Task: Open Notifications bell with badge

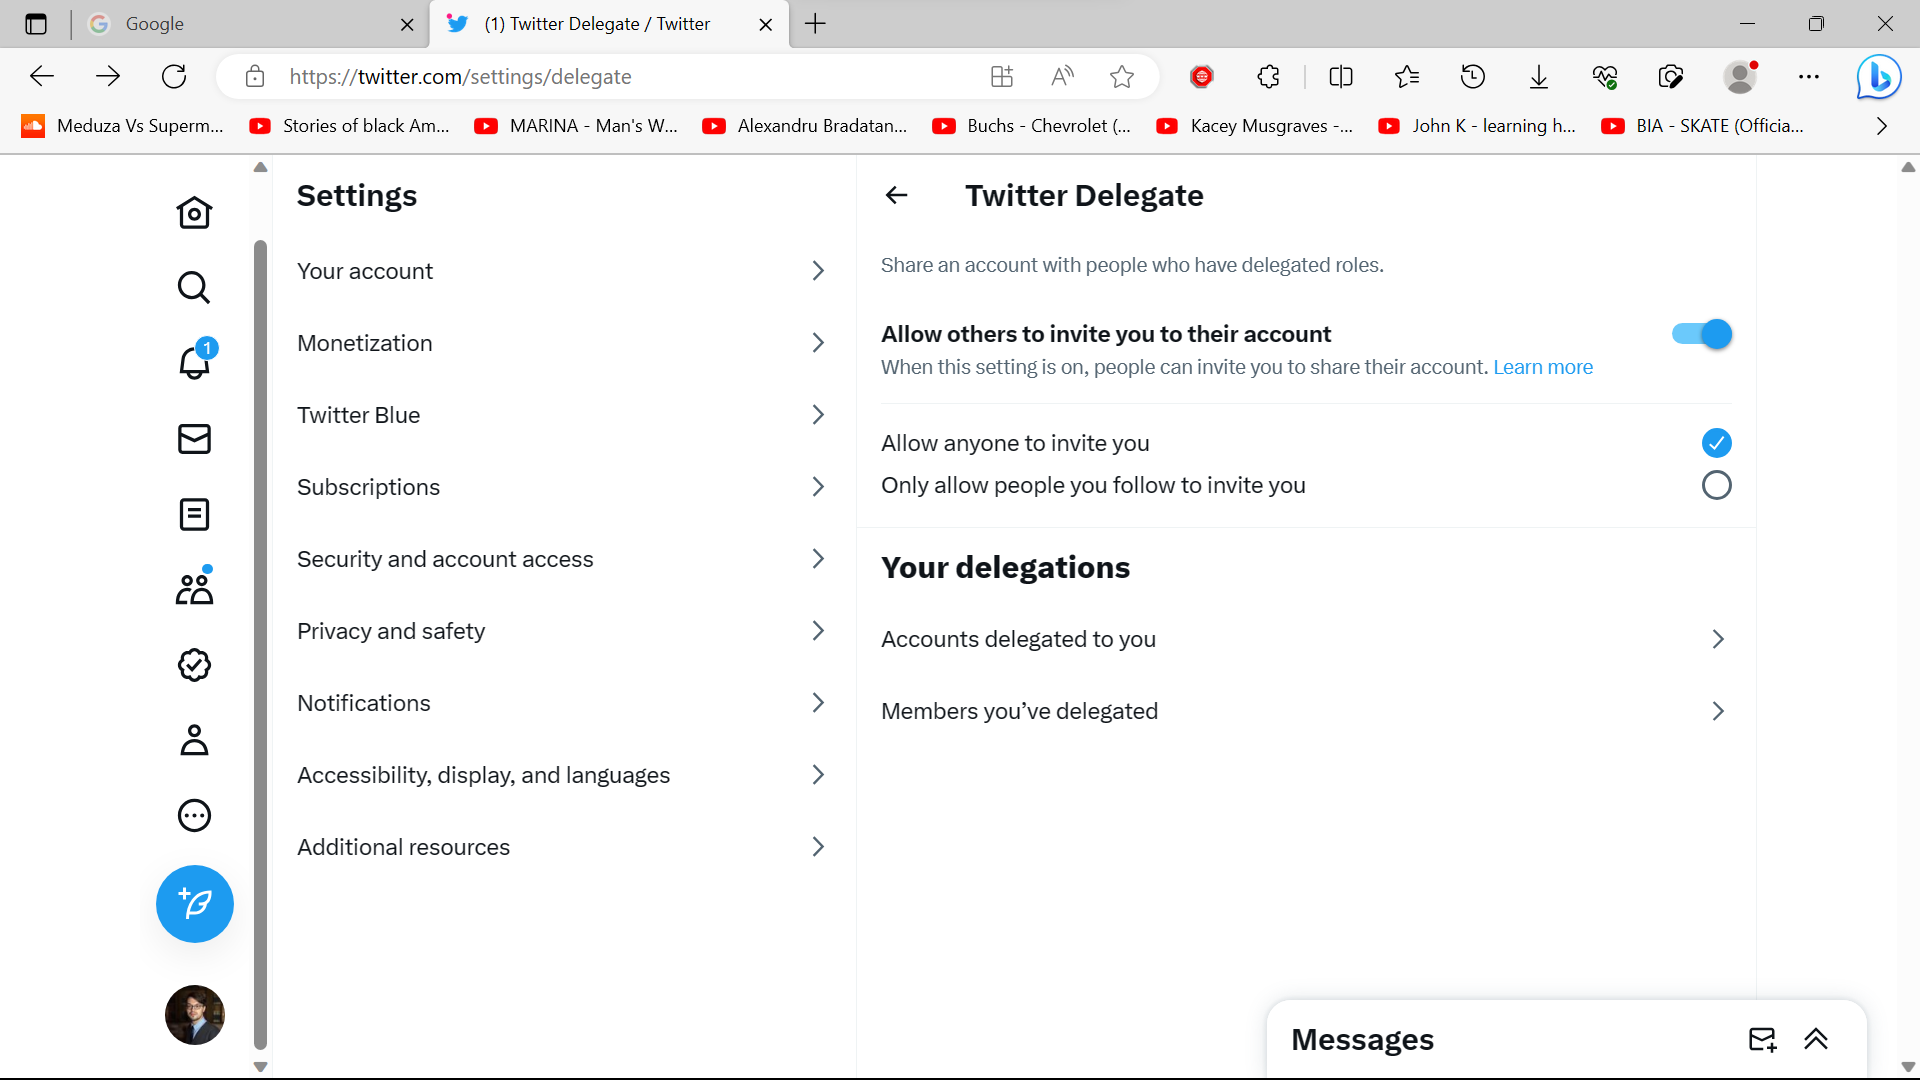Action: pos(194,362)
